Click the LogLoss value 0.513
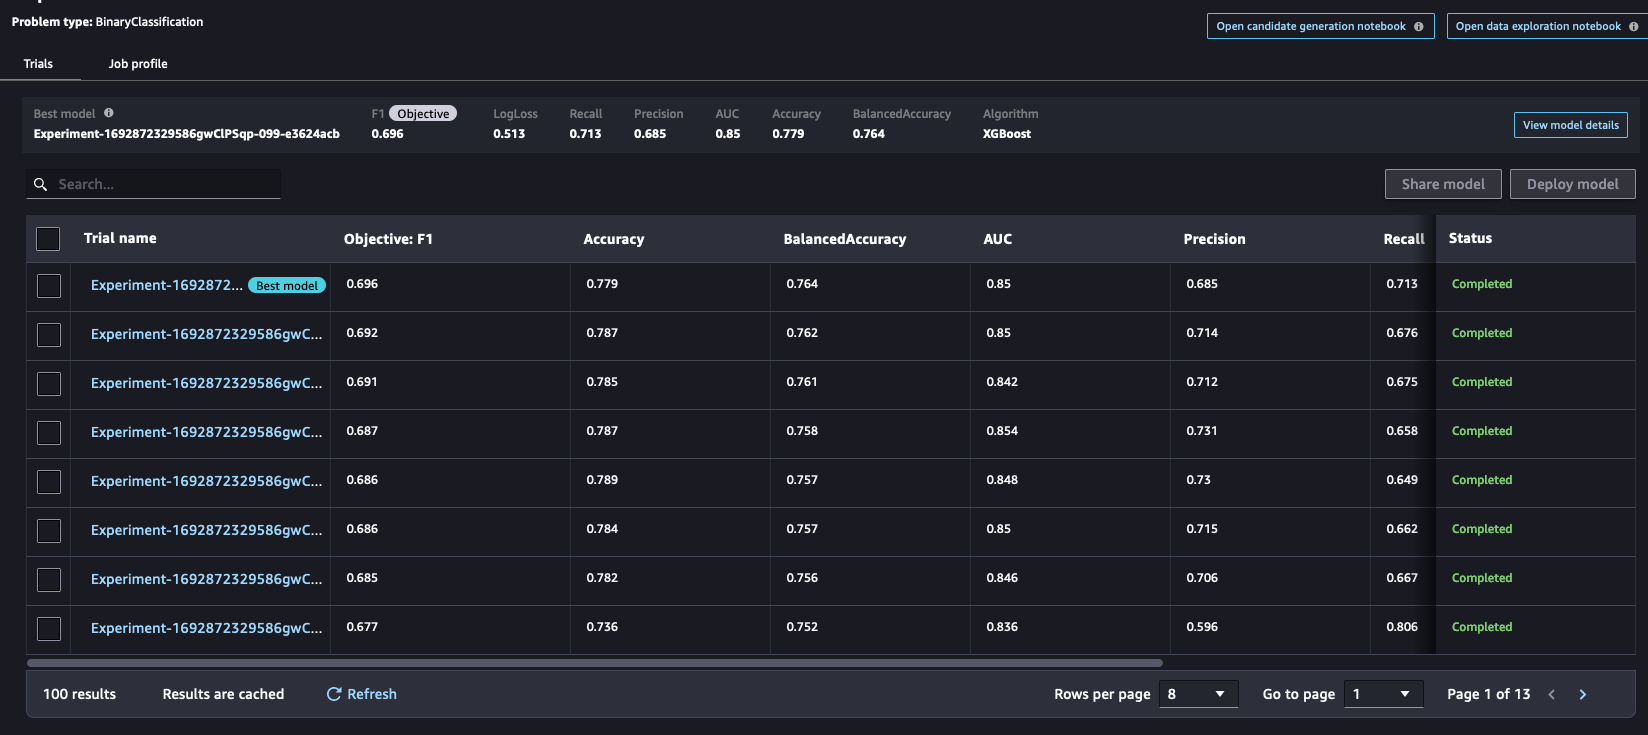Image resolution: width=1648 pixels, height=735 pixels. (509, 134)
